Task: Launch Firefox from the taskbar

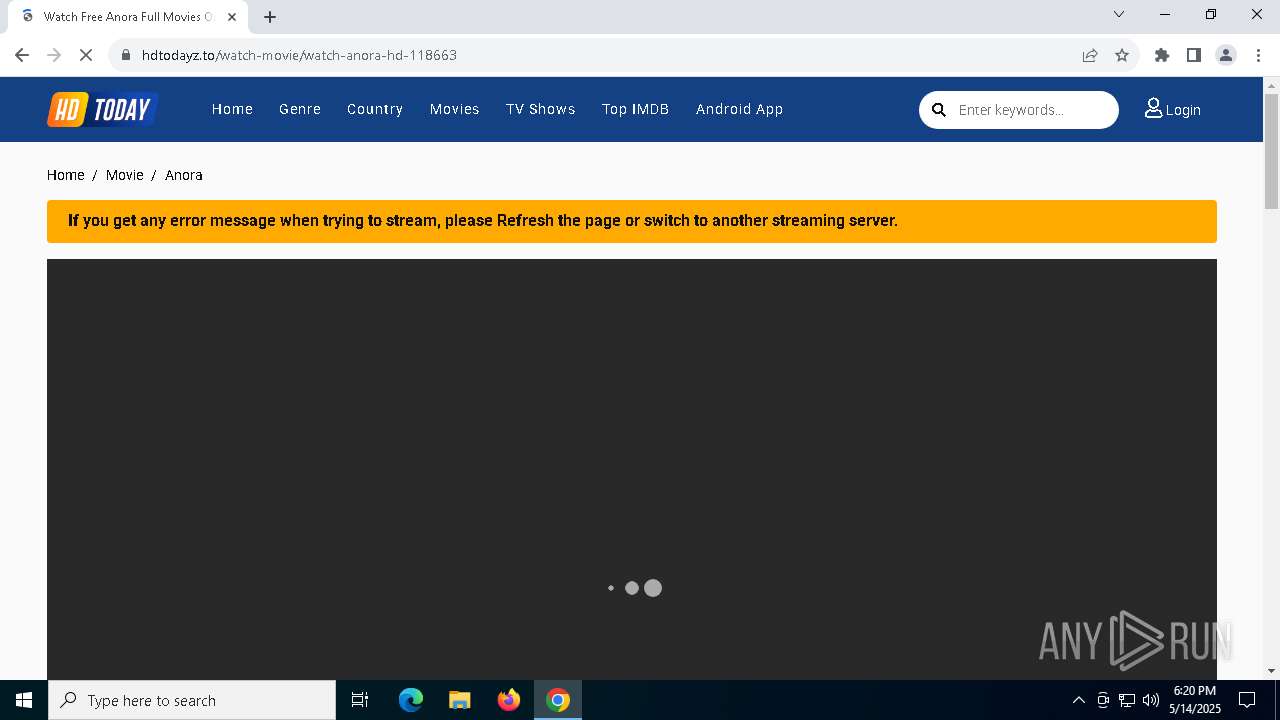Action: 509,700
